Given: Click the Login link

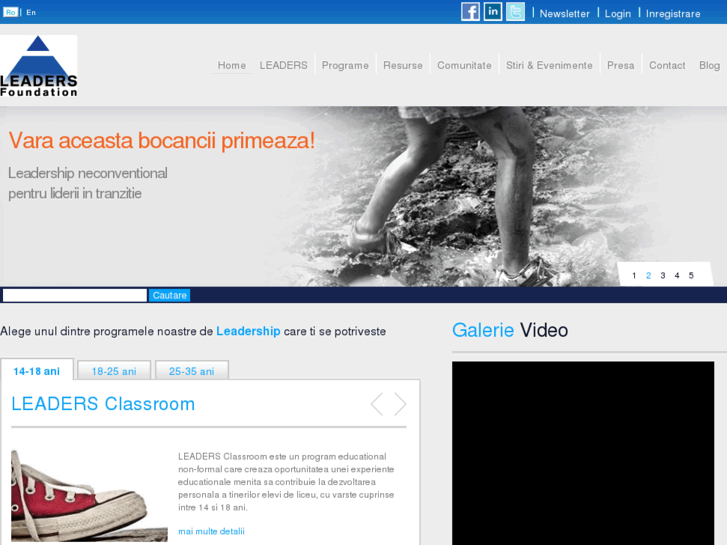Looking at the screenshot, I should 618,14.
